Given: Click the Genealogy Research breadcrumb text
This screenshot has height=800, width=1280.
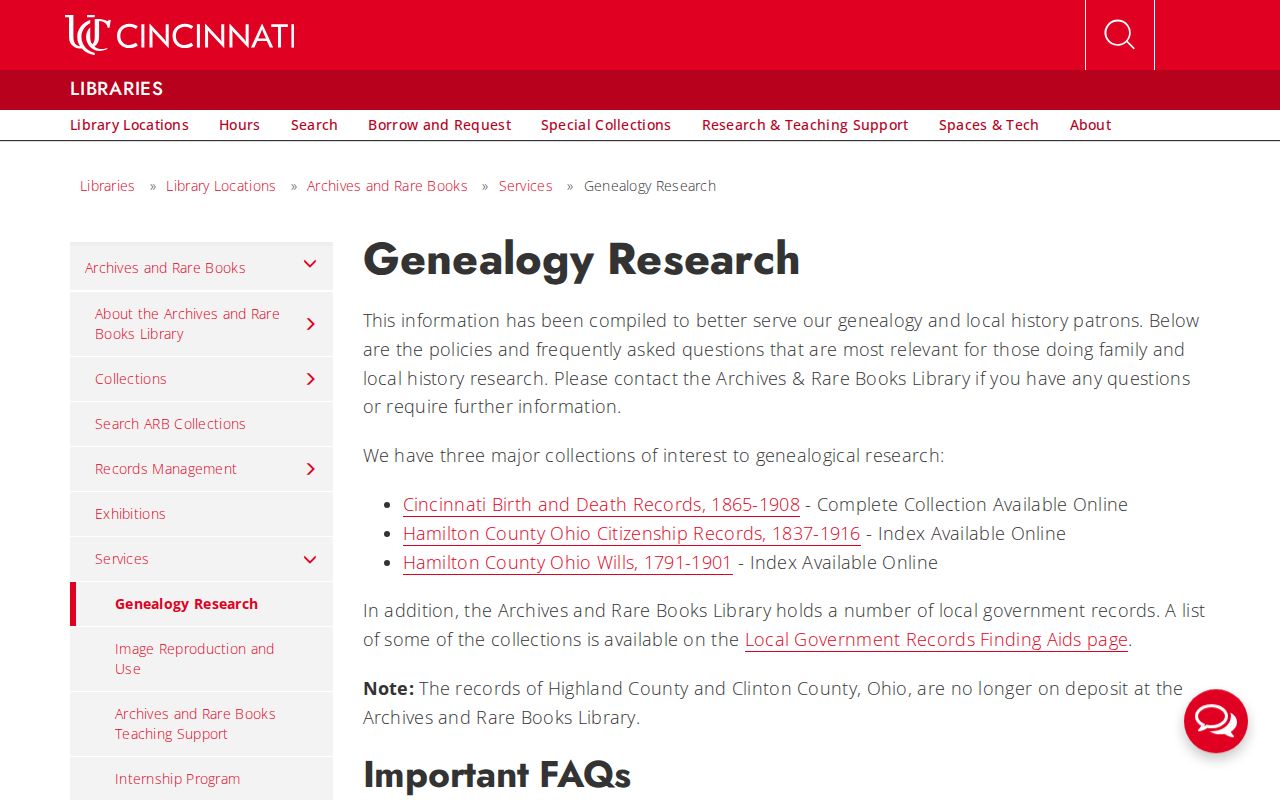Looking at the screenshot, I should point(650,186).
